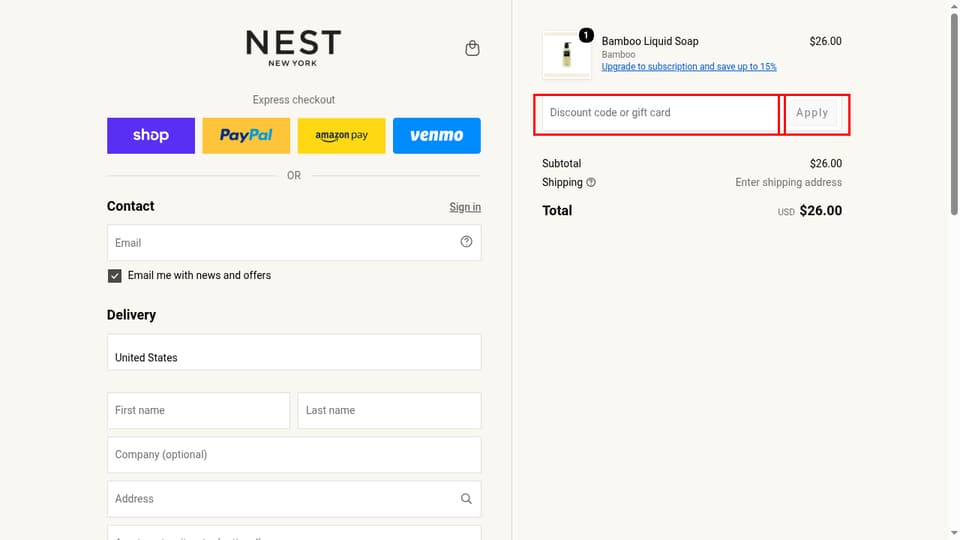Pay with Shop Pay express button
This screenshot has width=960, height=540.
pyautogui.click(x=151, y=135)
